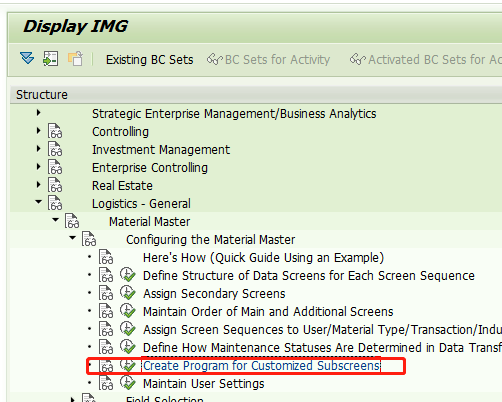Expand the Real Estate node

(x=39, y=185)
